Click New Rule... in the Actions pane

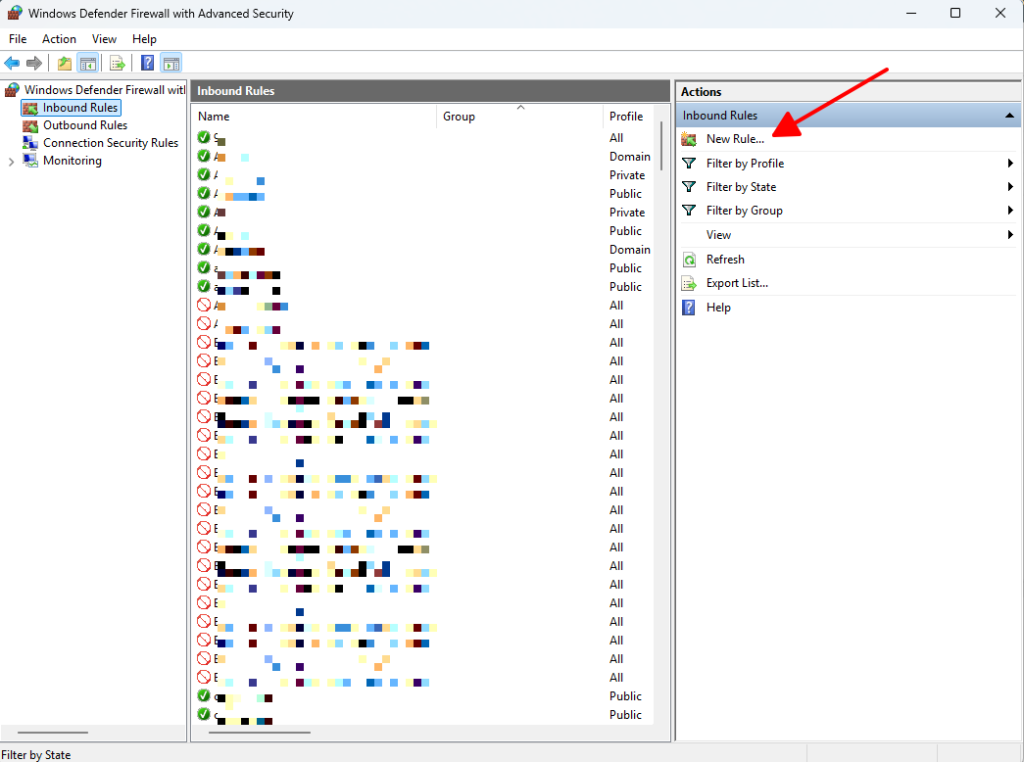[x=735, y=139]
